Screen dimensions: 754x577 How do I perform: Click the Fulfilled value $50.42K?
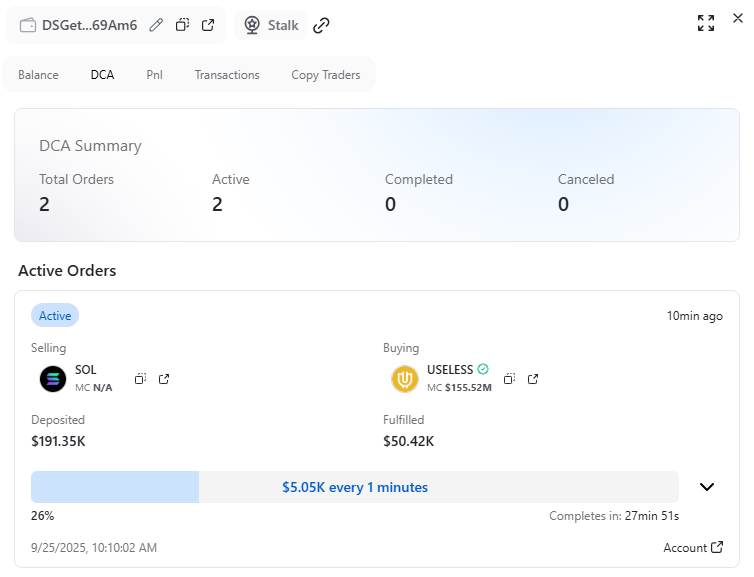coord(409,441)
